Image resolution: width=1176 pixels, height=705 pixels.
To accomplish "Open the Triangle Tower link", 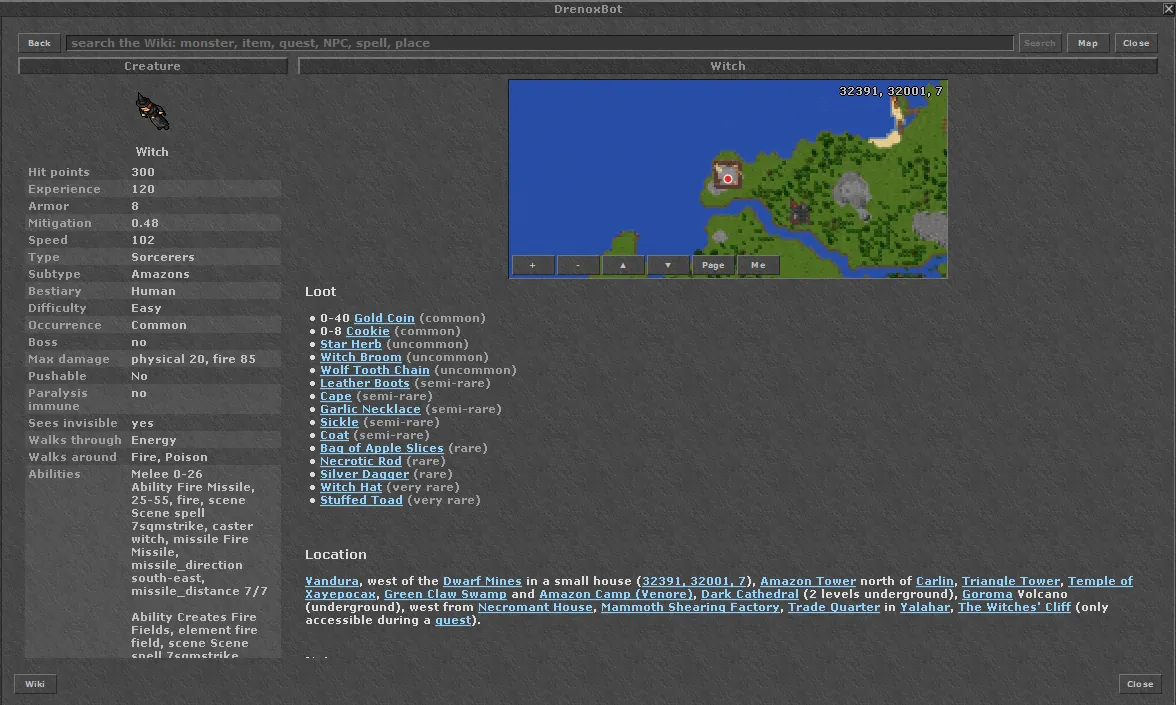I will [1010, 581].
